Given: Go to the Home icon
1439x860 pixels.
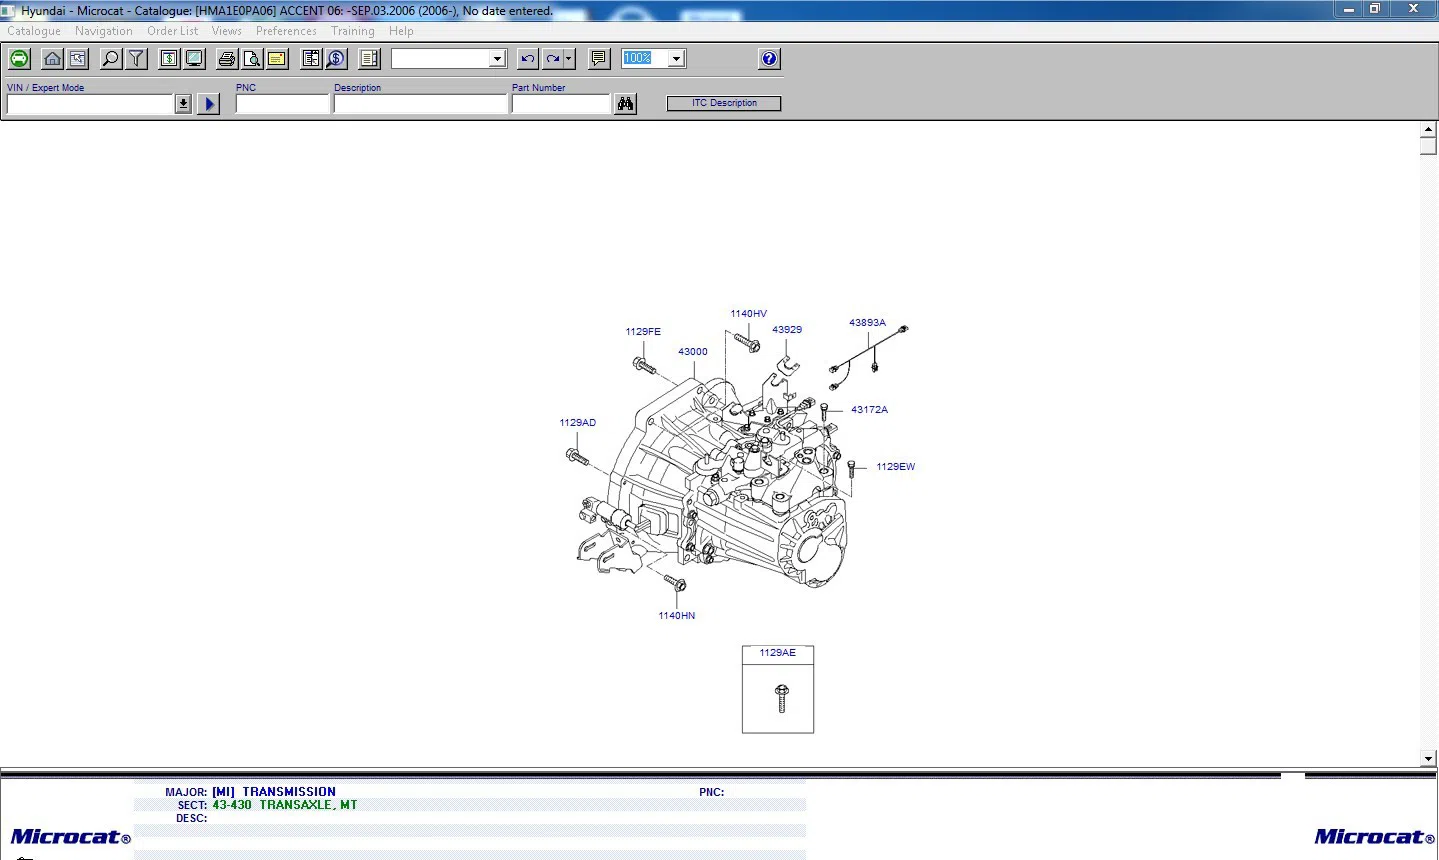Looking at the screenshot, I should click(52, 59).
